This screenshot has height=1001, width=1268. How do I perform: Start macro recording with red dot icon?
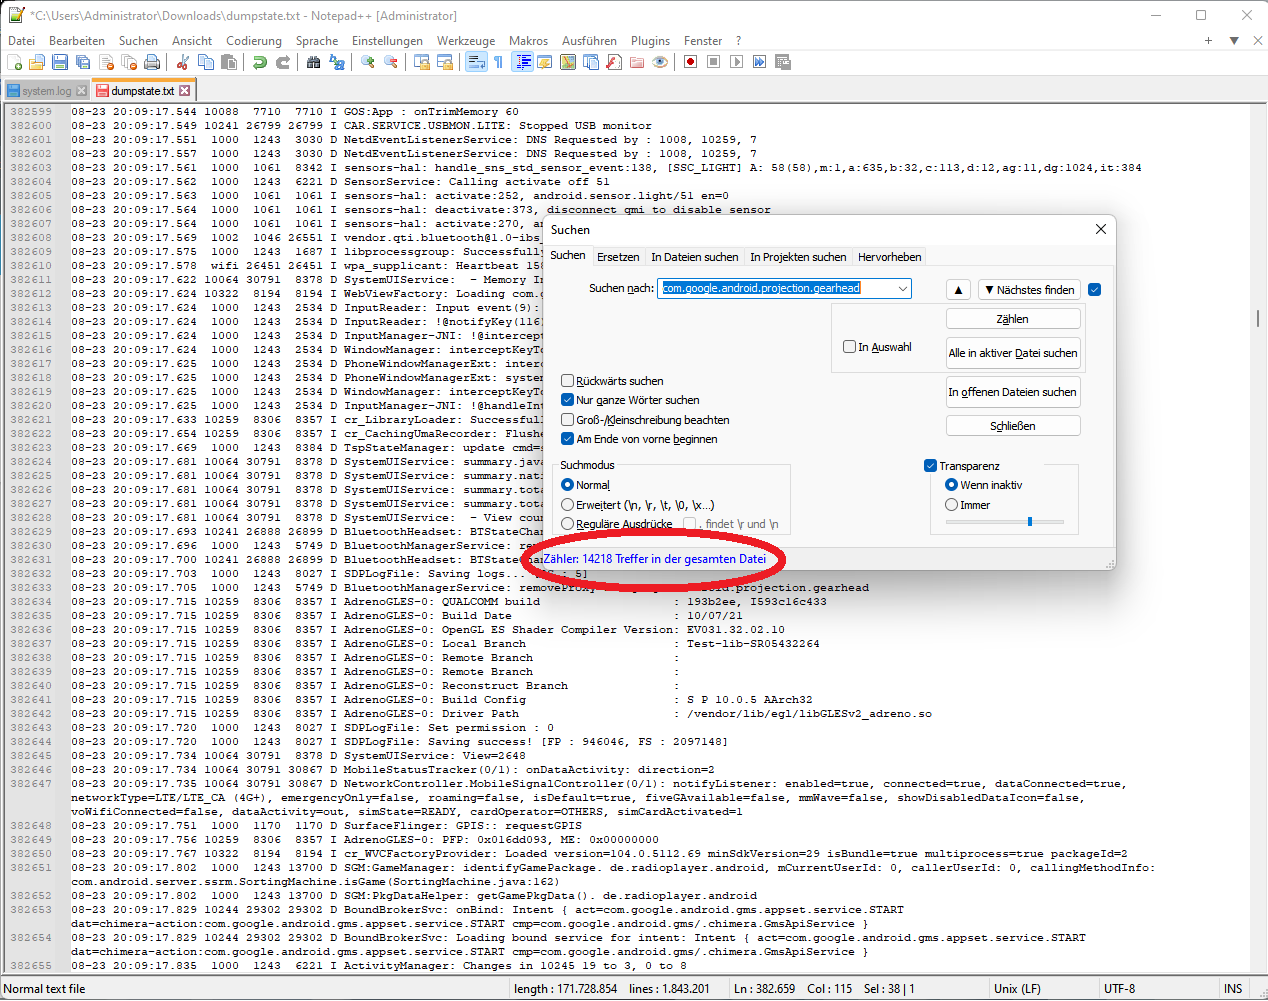[x=690, y=62]
